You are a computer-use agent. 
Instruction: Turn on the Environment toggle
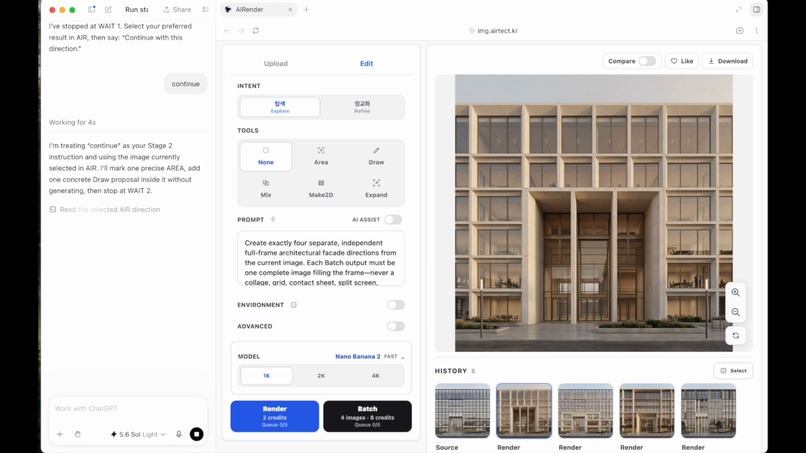click(396, 305)
